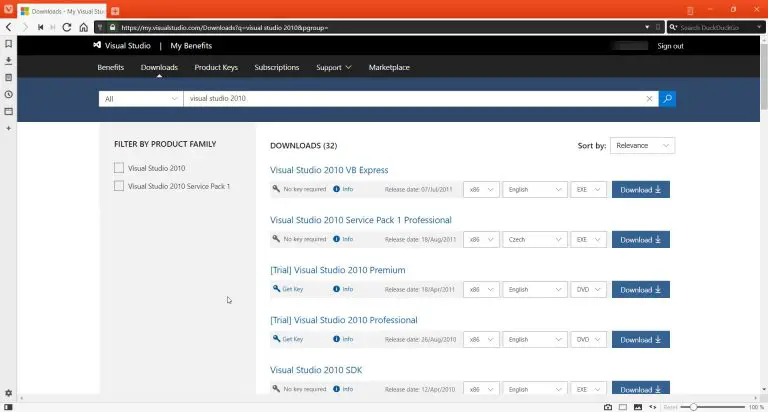Open the window side panel
The height and width of the screenshot is (412, 768).
[8, 111]
